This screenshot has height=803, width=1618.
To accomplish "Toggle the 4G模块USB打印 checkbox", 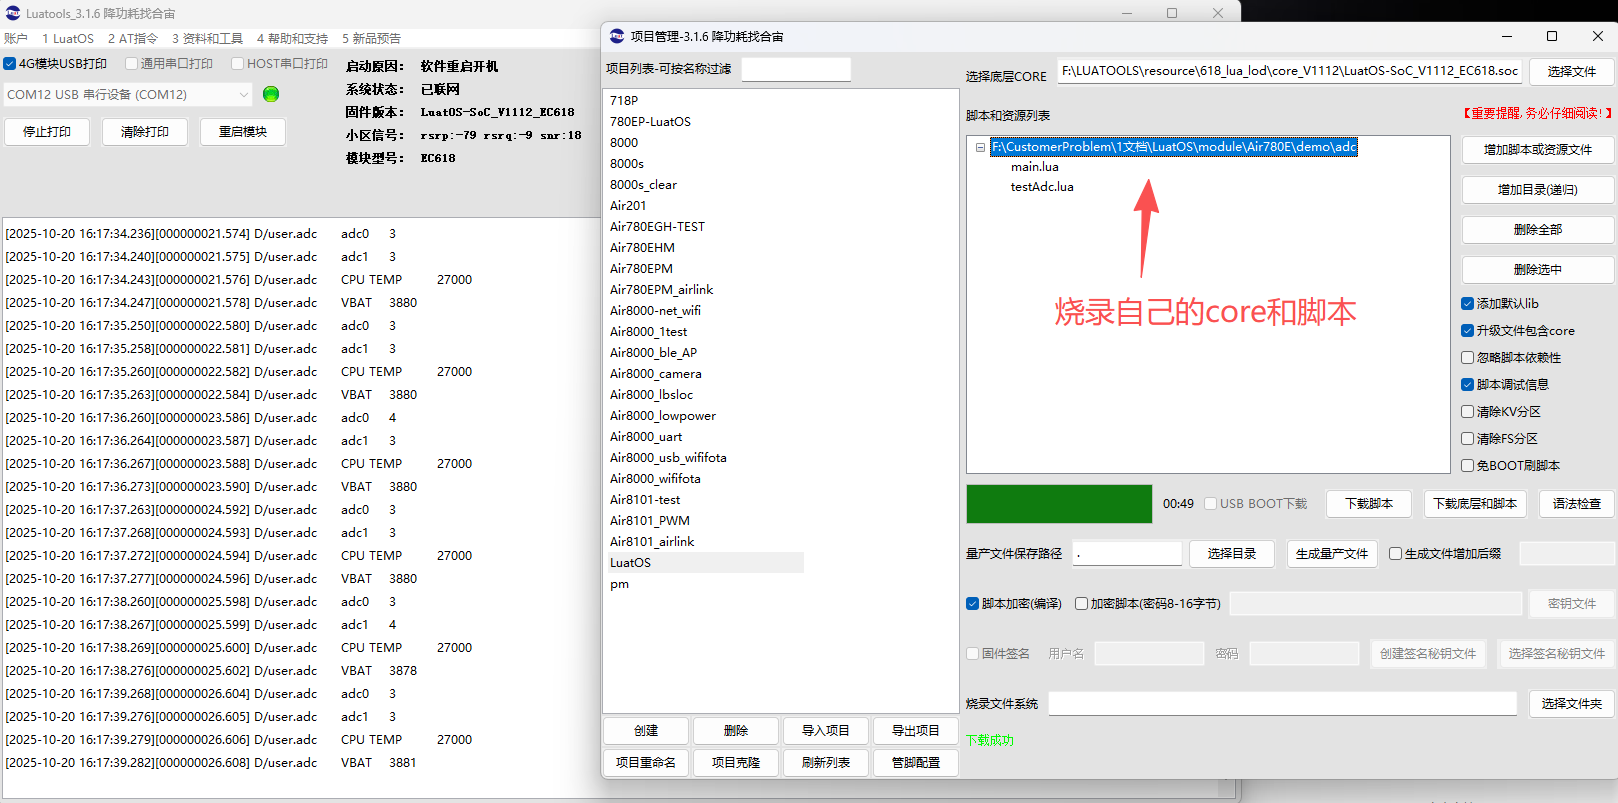I will click(10, 64).
